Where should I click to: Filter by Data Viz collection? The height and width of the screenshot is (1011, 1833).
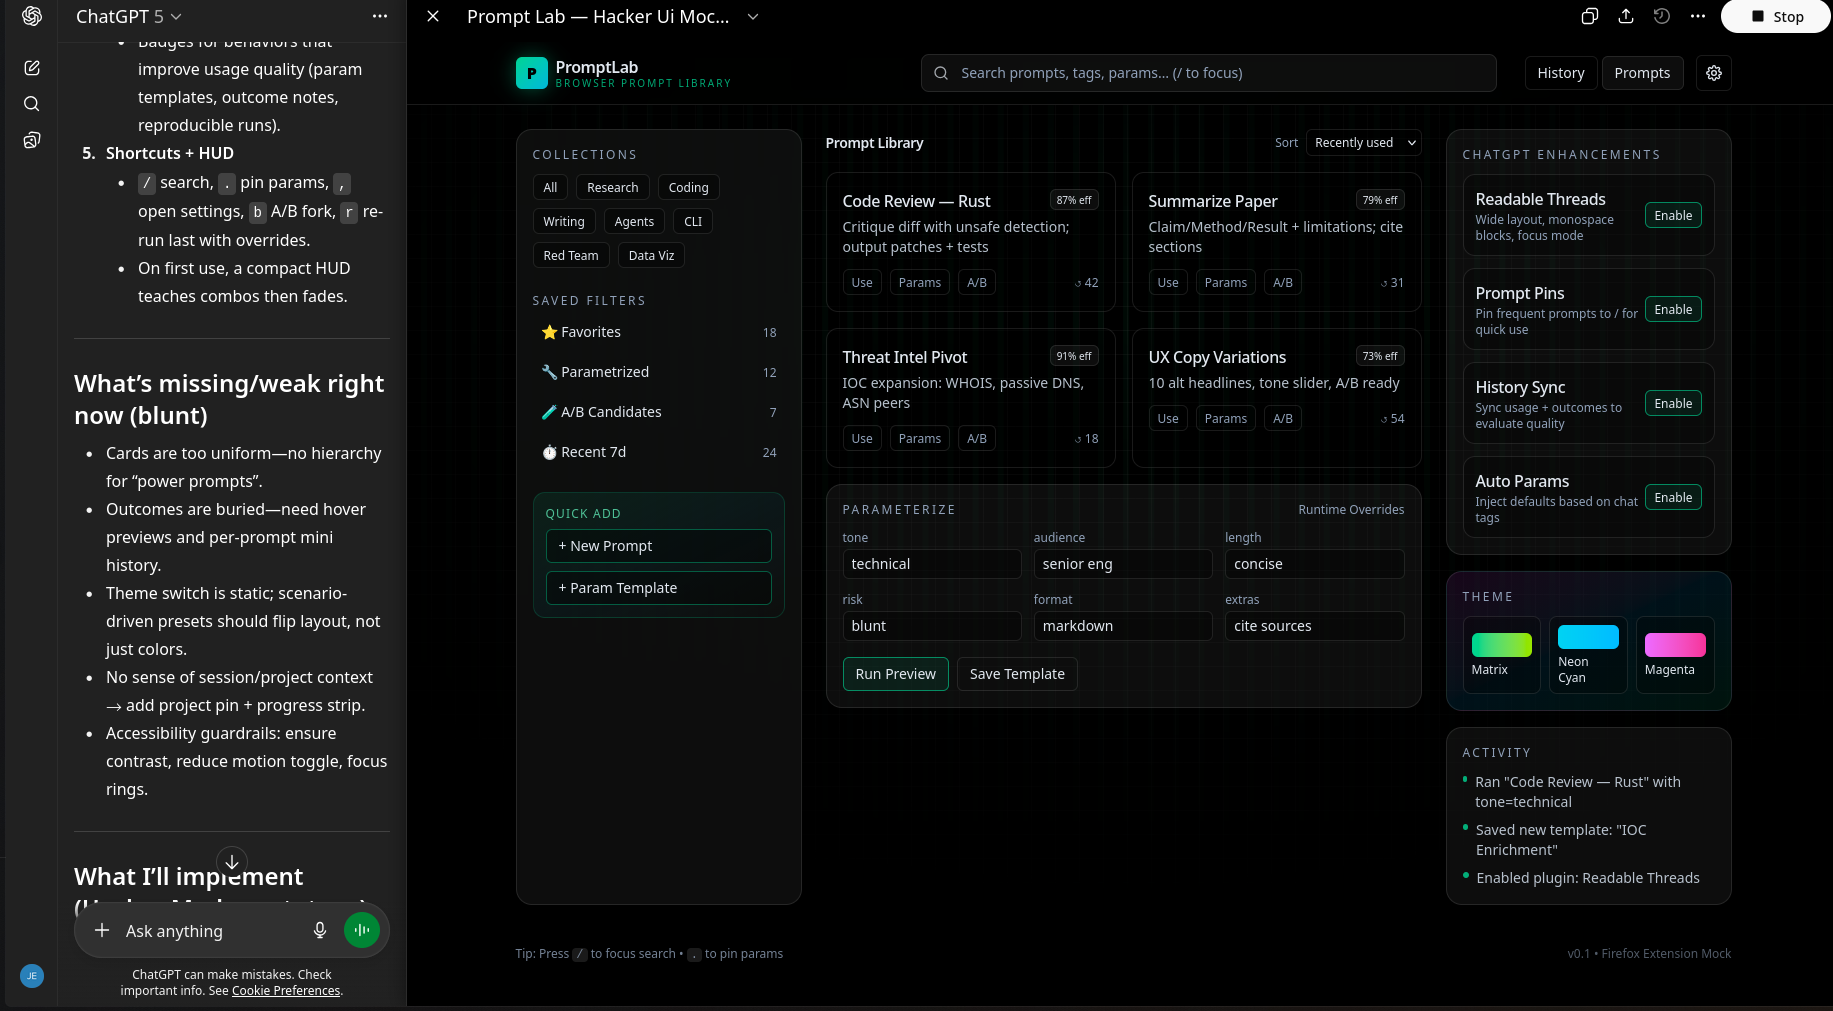click(651, 256)
